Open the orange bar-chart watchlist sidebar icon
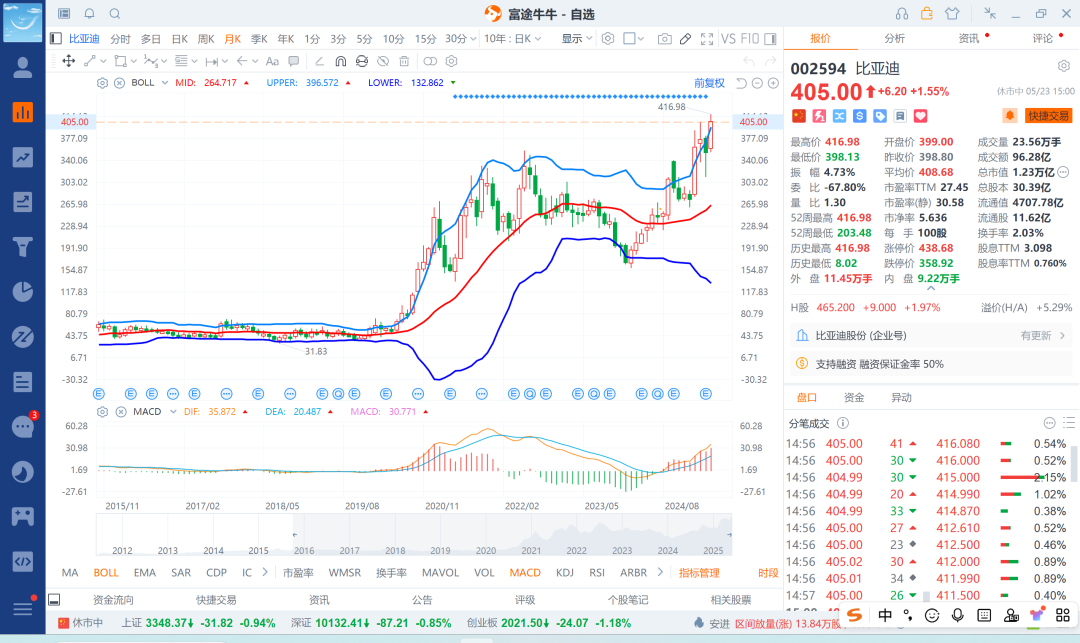1080x643 pixels. coord(23,112)
